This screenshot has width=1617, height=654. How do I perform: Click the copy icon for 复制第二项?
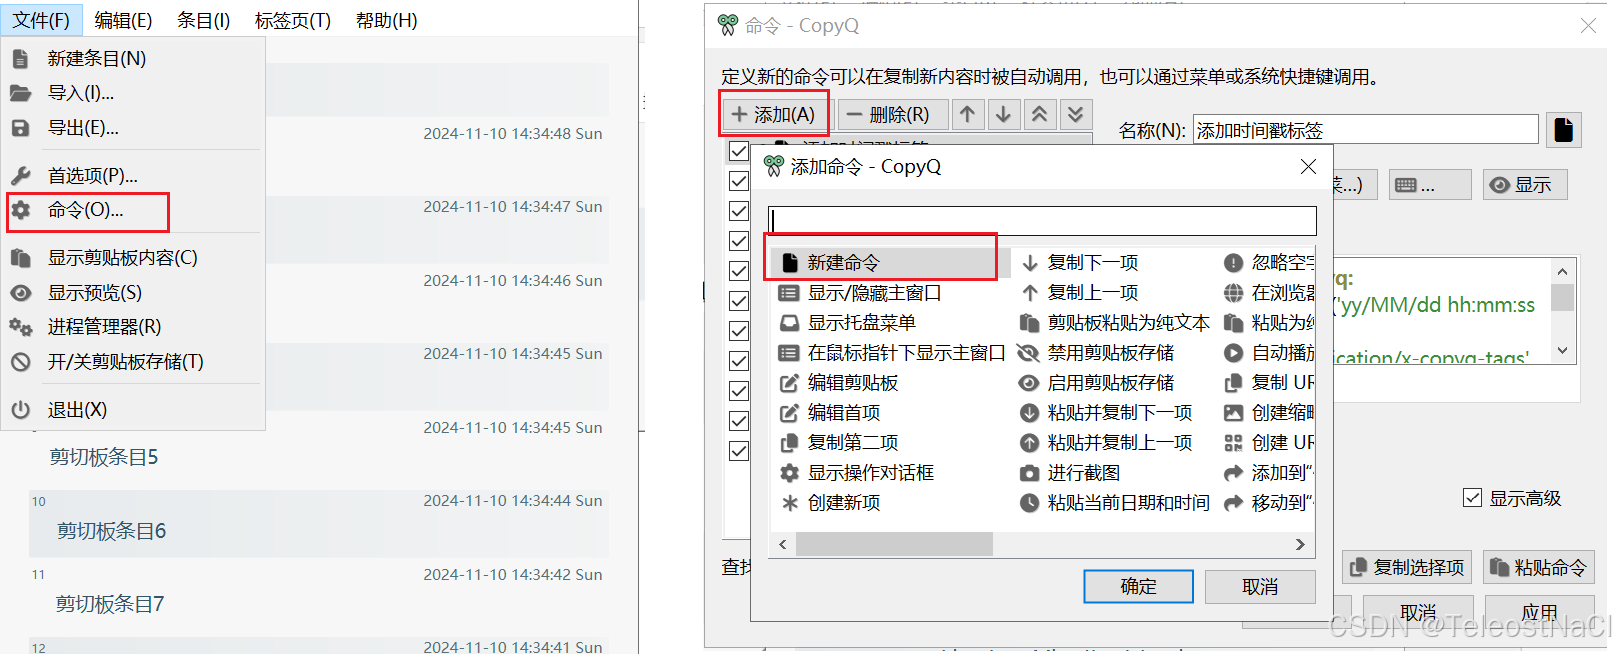789,443
